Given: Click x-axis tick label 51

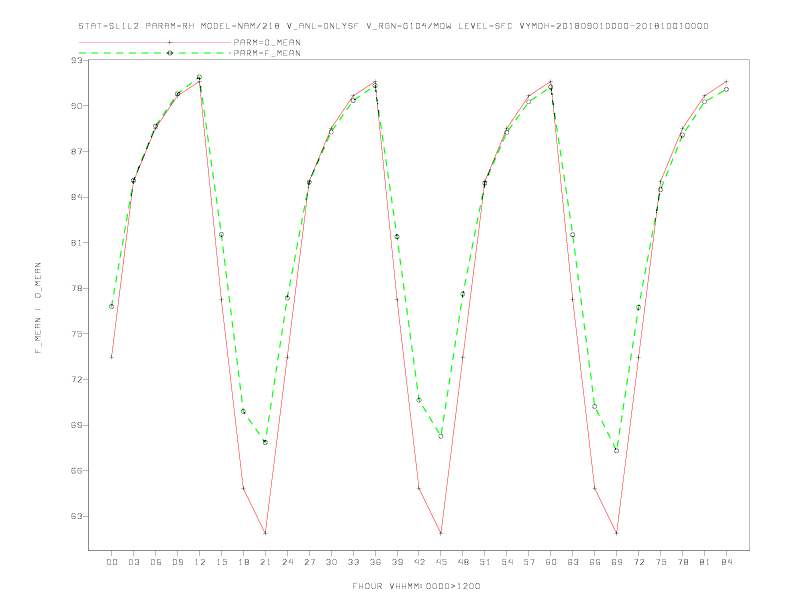Looking at the screenshot, I should pyautogui.click(x=485, y=562).
